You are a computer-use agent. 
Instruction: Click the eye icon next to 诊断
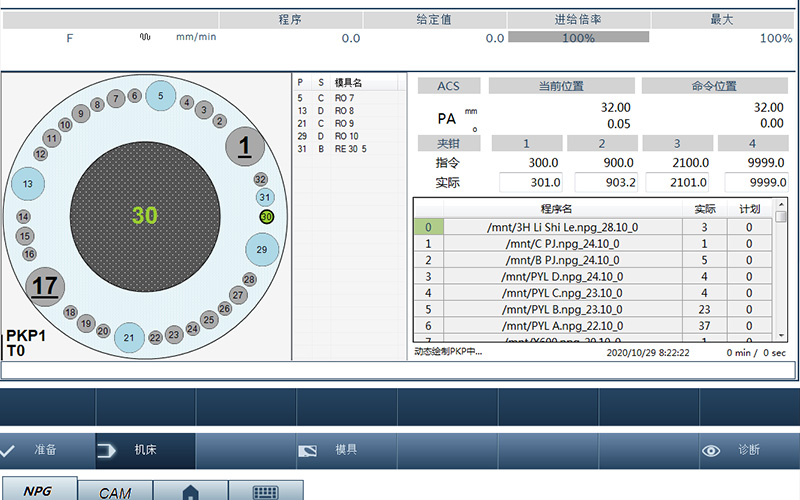[x=711, y=451]
